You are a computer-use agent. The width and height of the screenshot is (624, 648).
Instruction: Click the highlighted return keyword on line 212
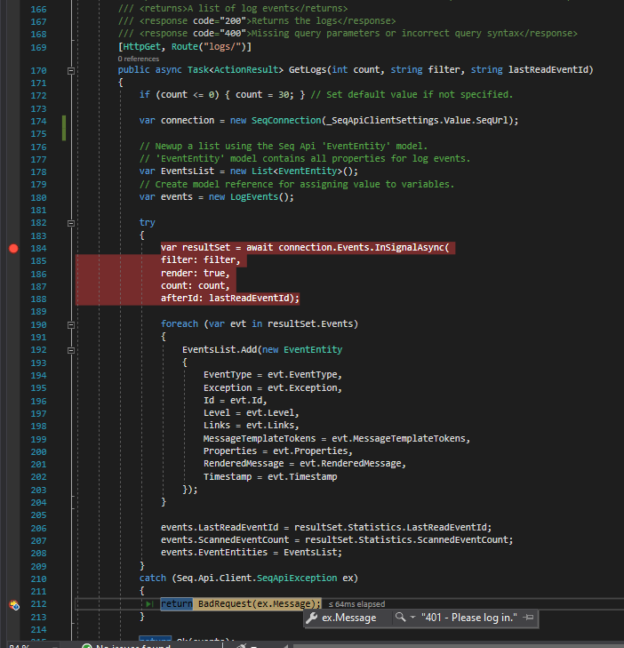[176, 604]
